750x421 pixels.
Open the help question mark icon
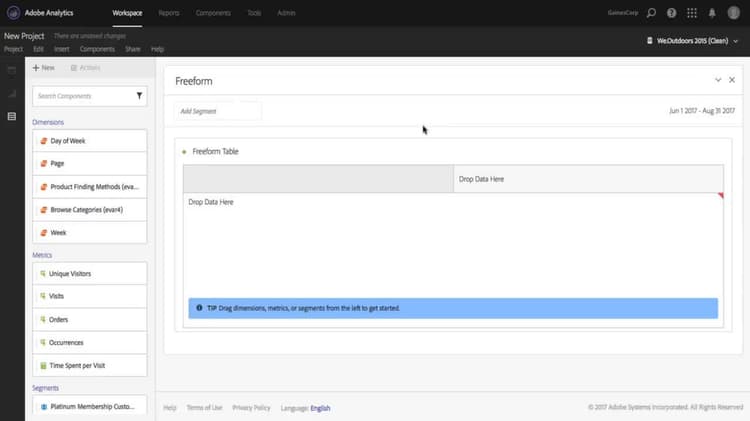click(672, 13)
